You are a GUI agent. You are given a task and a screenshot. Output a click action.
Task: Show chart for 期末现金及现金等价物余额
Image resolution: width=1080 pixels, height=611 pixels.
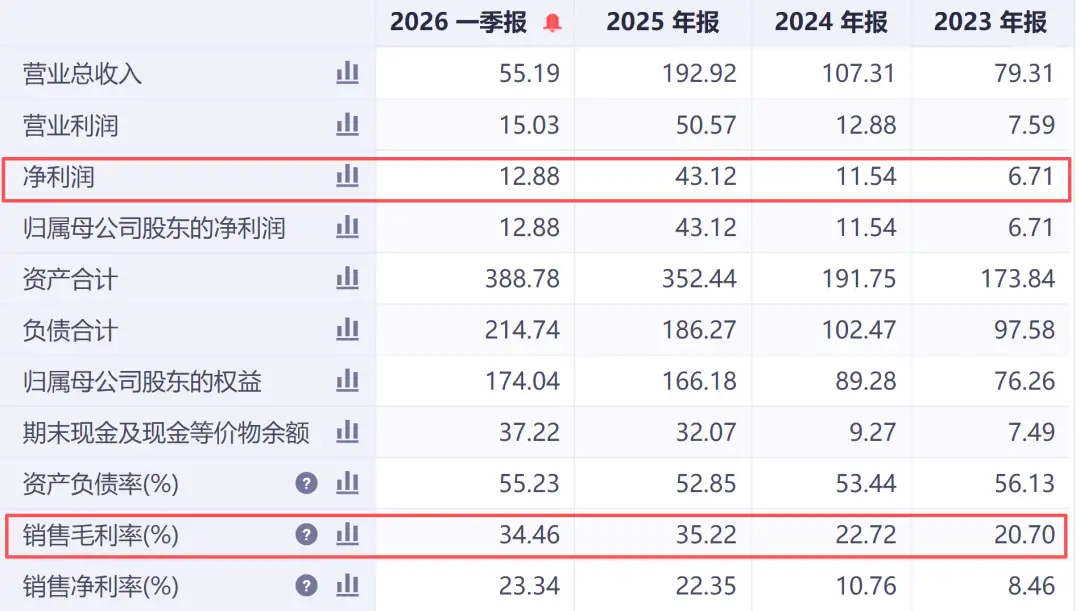pyautogui.click(x=347, y=432)
